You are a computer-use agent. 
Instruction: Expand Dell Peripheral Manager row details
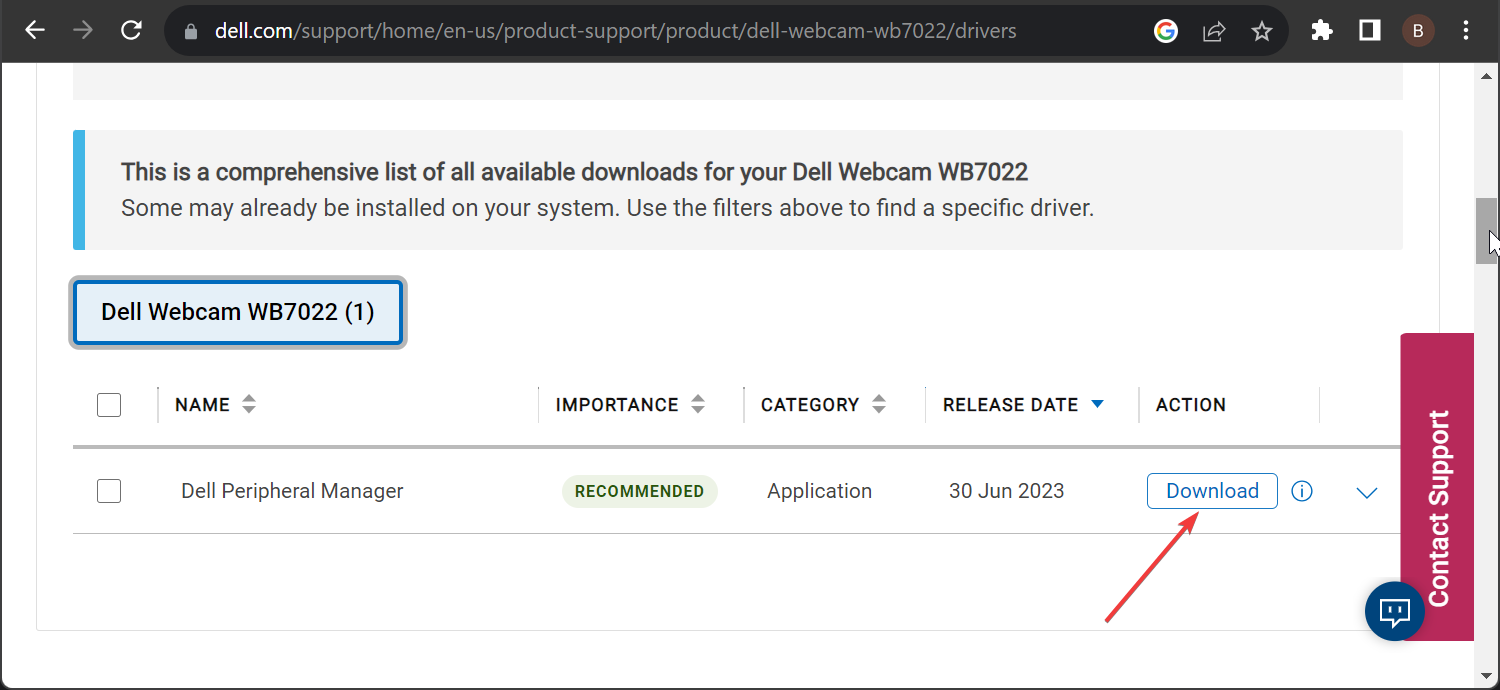1367,492
